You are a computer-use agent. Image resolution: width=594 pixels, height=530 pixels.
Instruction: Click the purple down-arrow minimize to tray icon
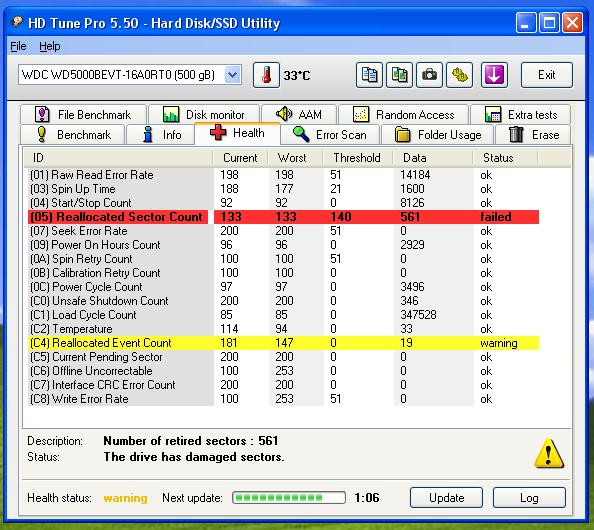(x=494, y=75)
